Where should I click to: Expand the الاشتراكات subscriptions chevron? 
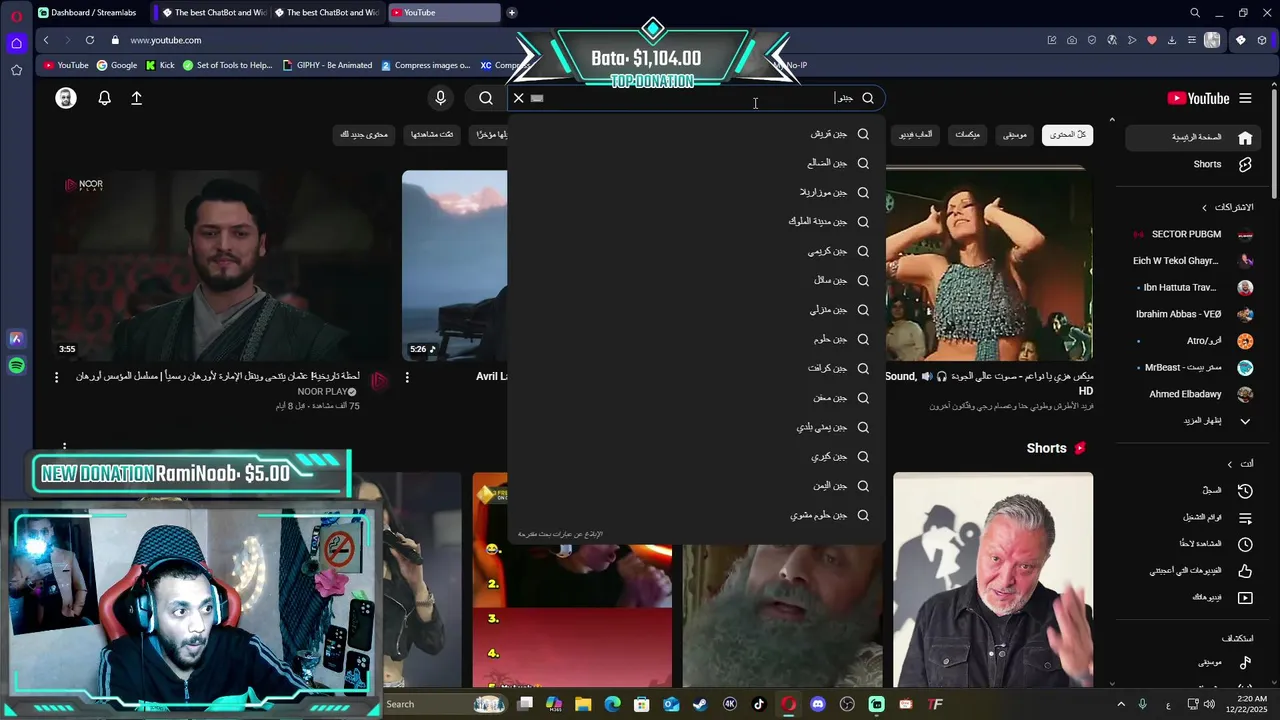[1205, 207]
